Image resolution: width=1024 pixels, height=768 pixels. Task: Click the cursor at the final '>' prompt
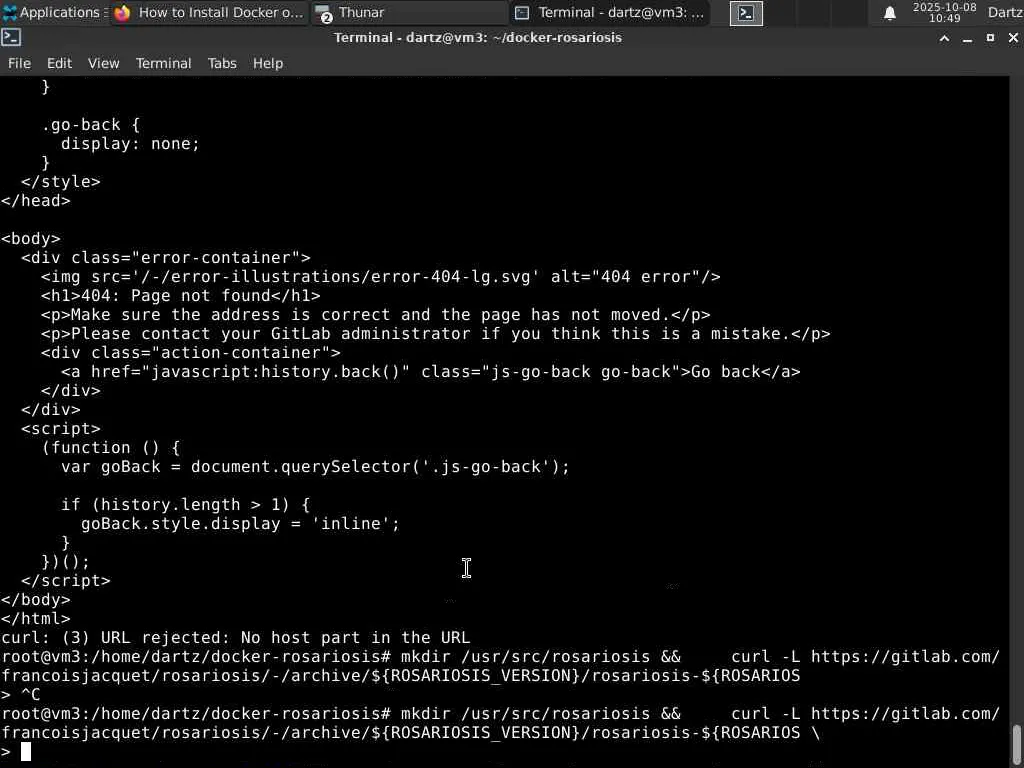tap(25, 752)
